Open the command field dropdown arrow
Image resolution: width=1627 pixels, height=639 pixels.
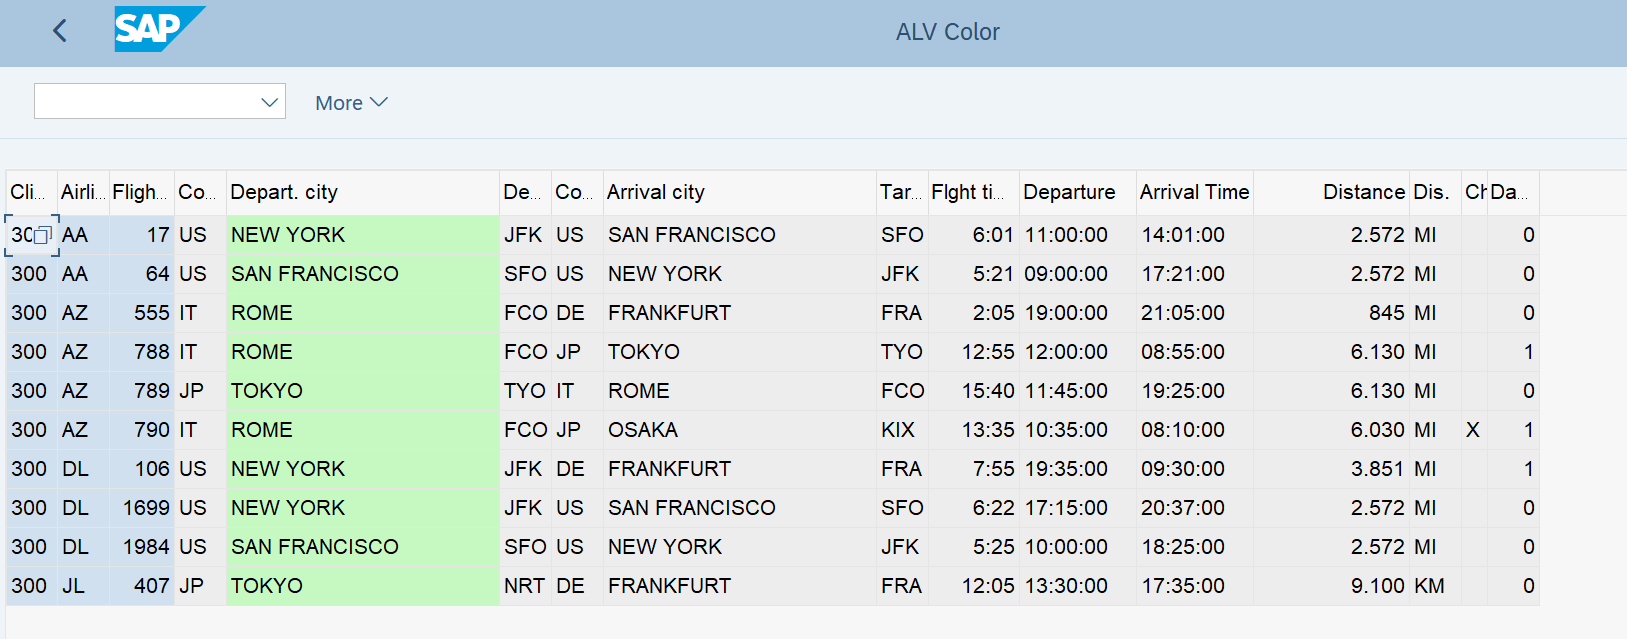coord(269,102)
